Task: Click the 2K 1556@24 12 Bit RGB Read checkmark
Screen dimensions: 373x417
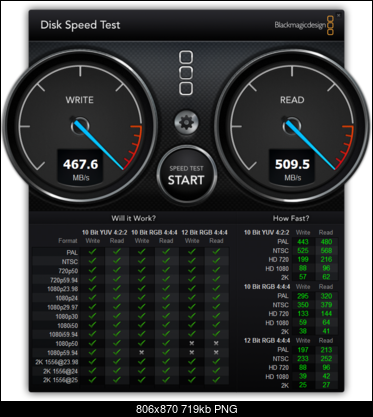Action: [x=216, y=370]
